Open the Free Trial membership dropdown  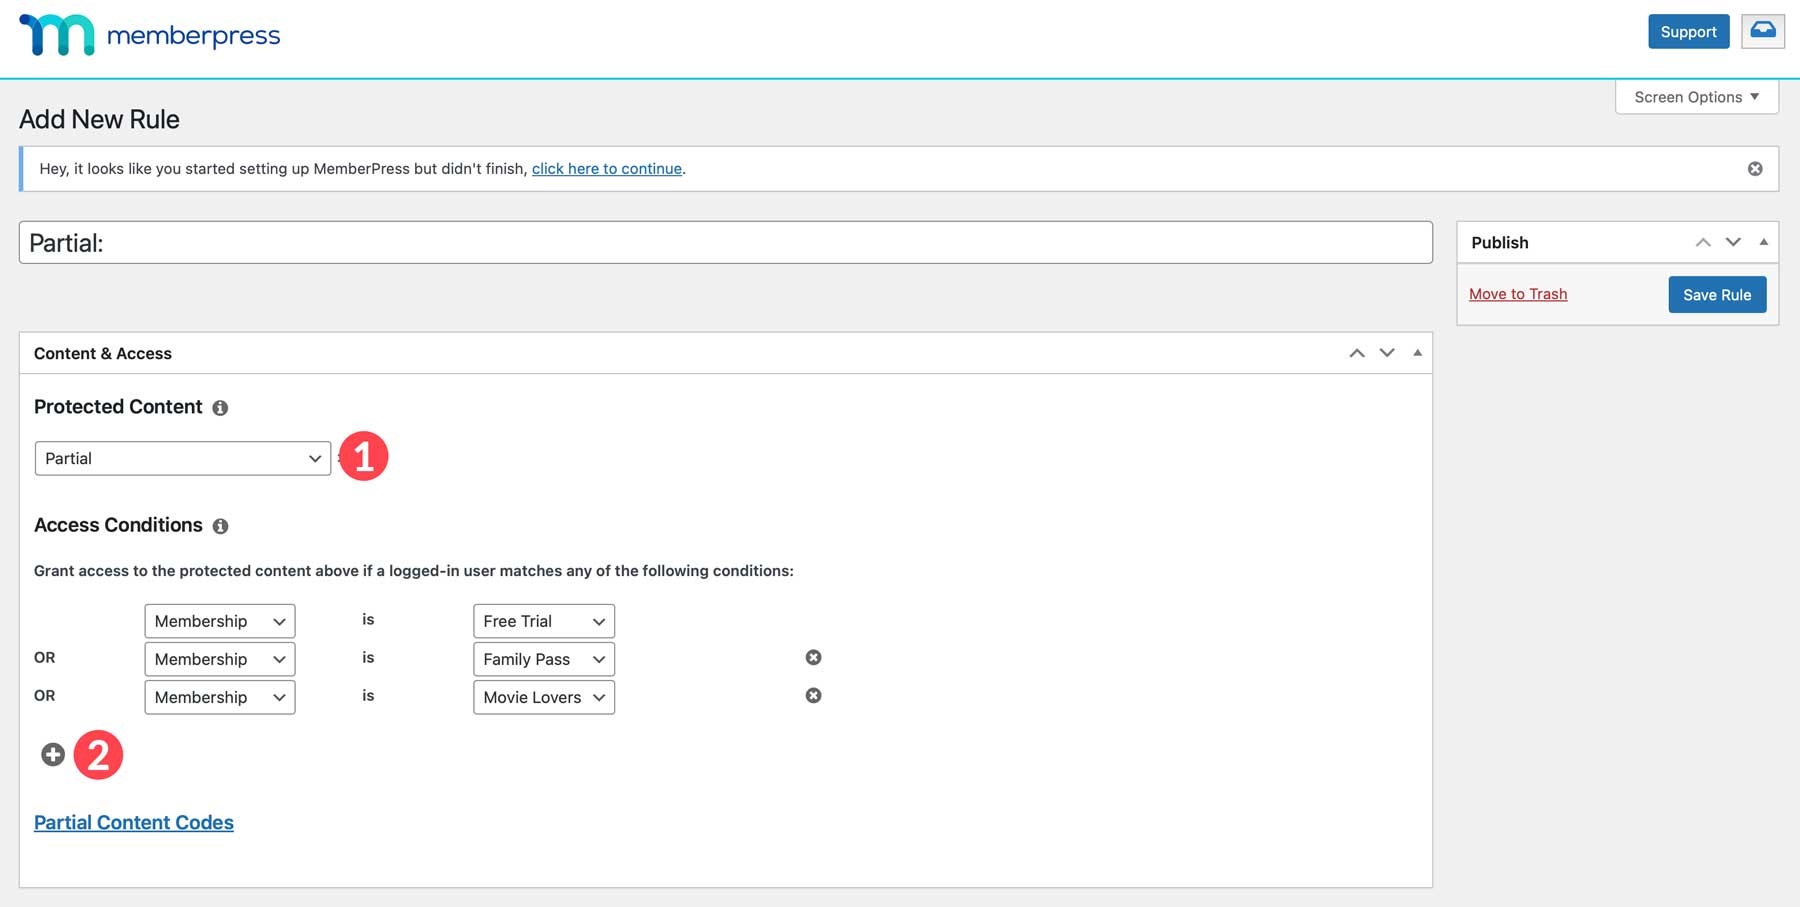543,621
